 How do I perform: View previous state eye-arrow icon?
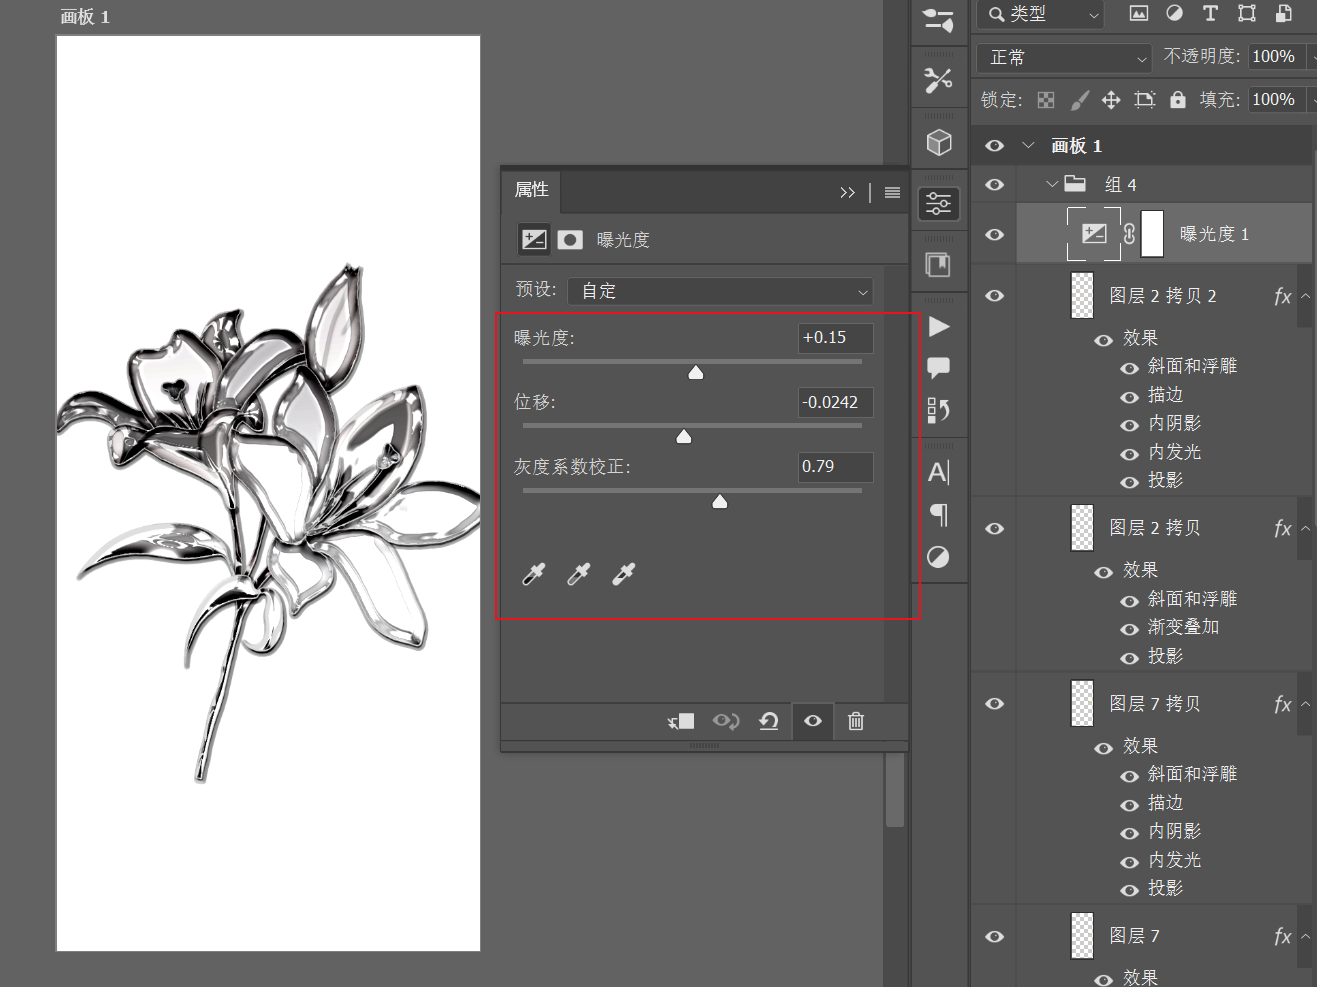pos(726,721)
